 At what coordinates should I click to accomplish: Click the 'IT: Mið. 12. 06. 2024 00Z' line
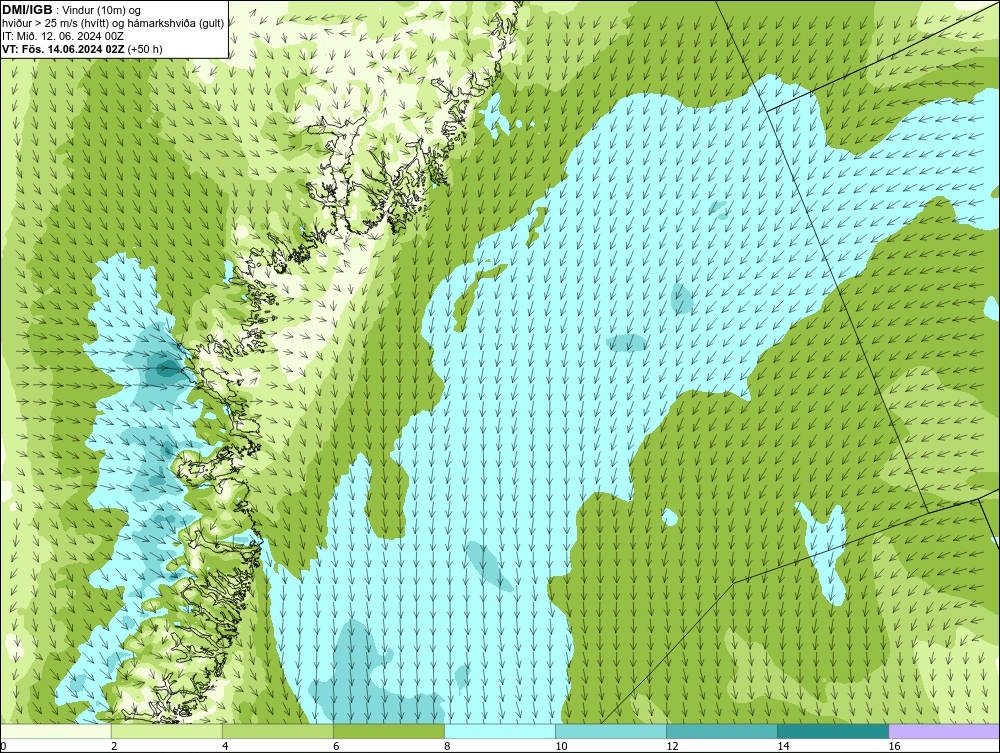[x=62, y=36]
